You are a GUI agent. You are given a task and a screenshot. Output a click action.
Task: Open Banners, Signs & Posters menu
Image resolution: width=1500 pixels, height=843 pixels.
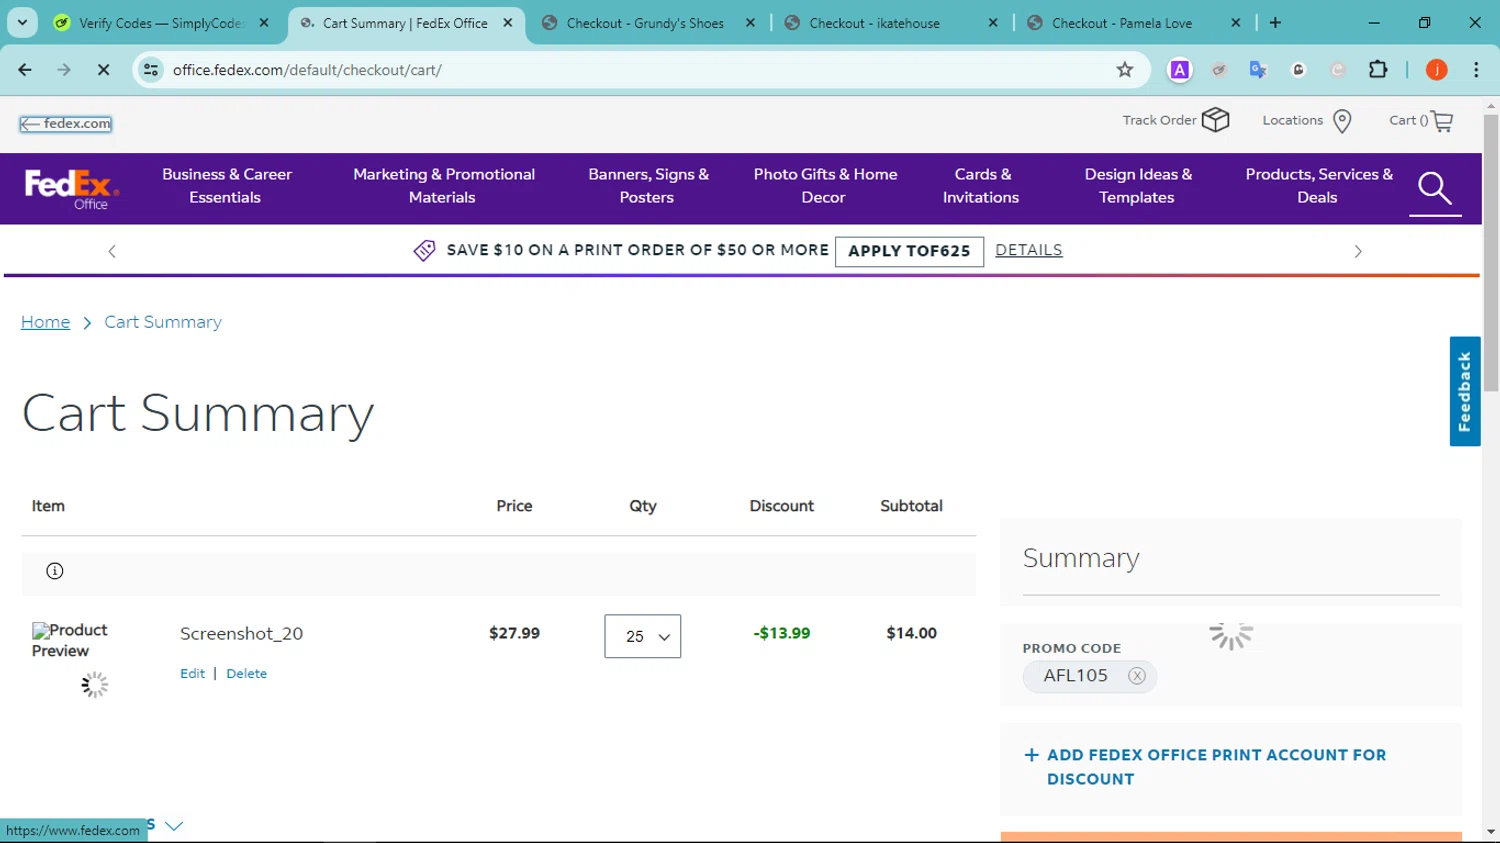648,186
